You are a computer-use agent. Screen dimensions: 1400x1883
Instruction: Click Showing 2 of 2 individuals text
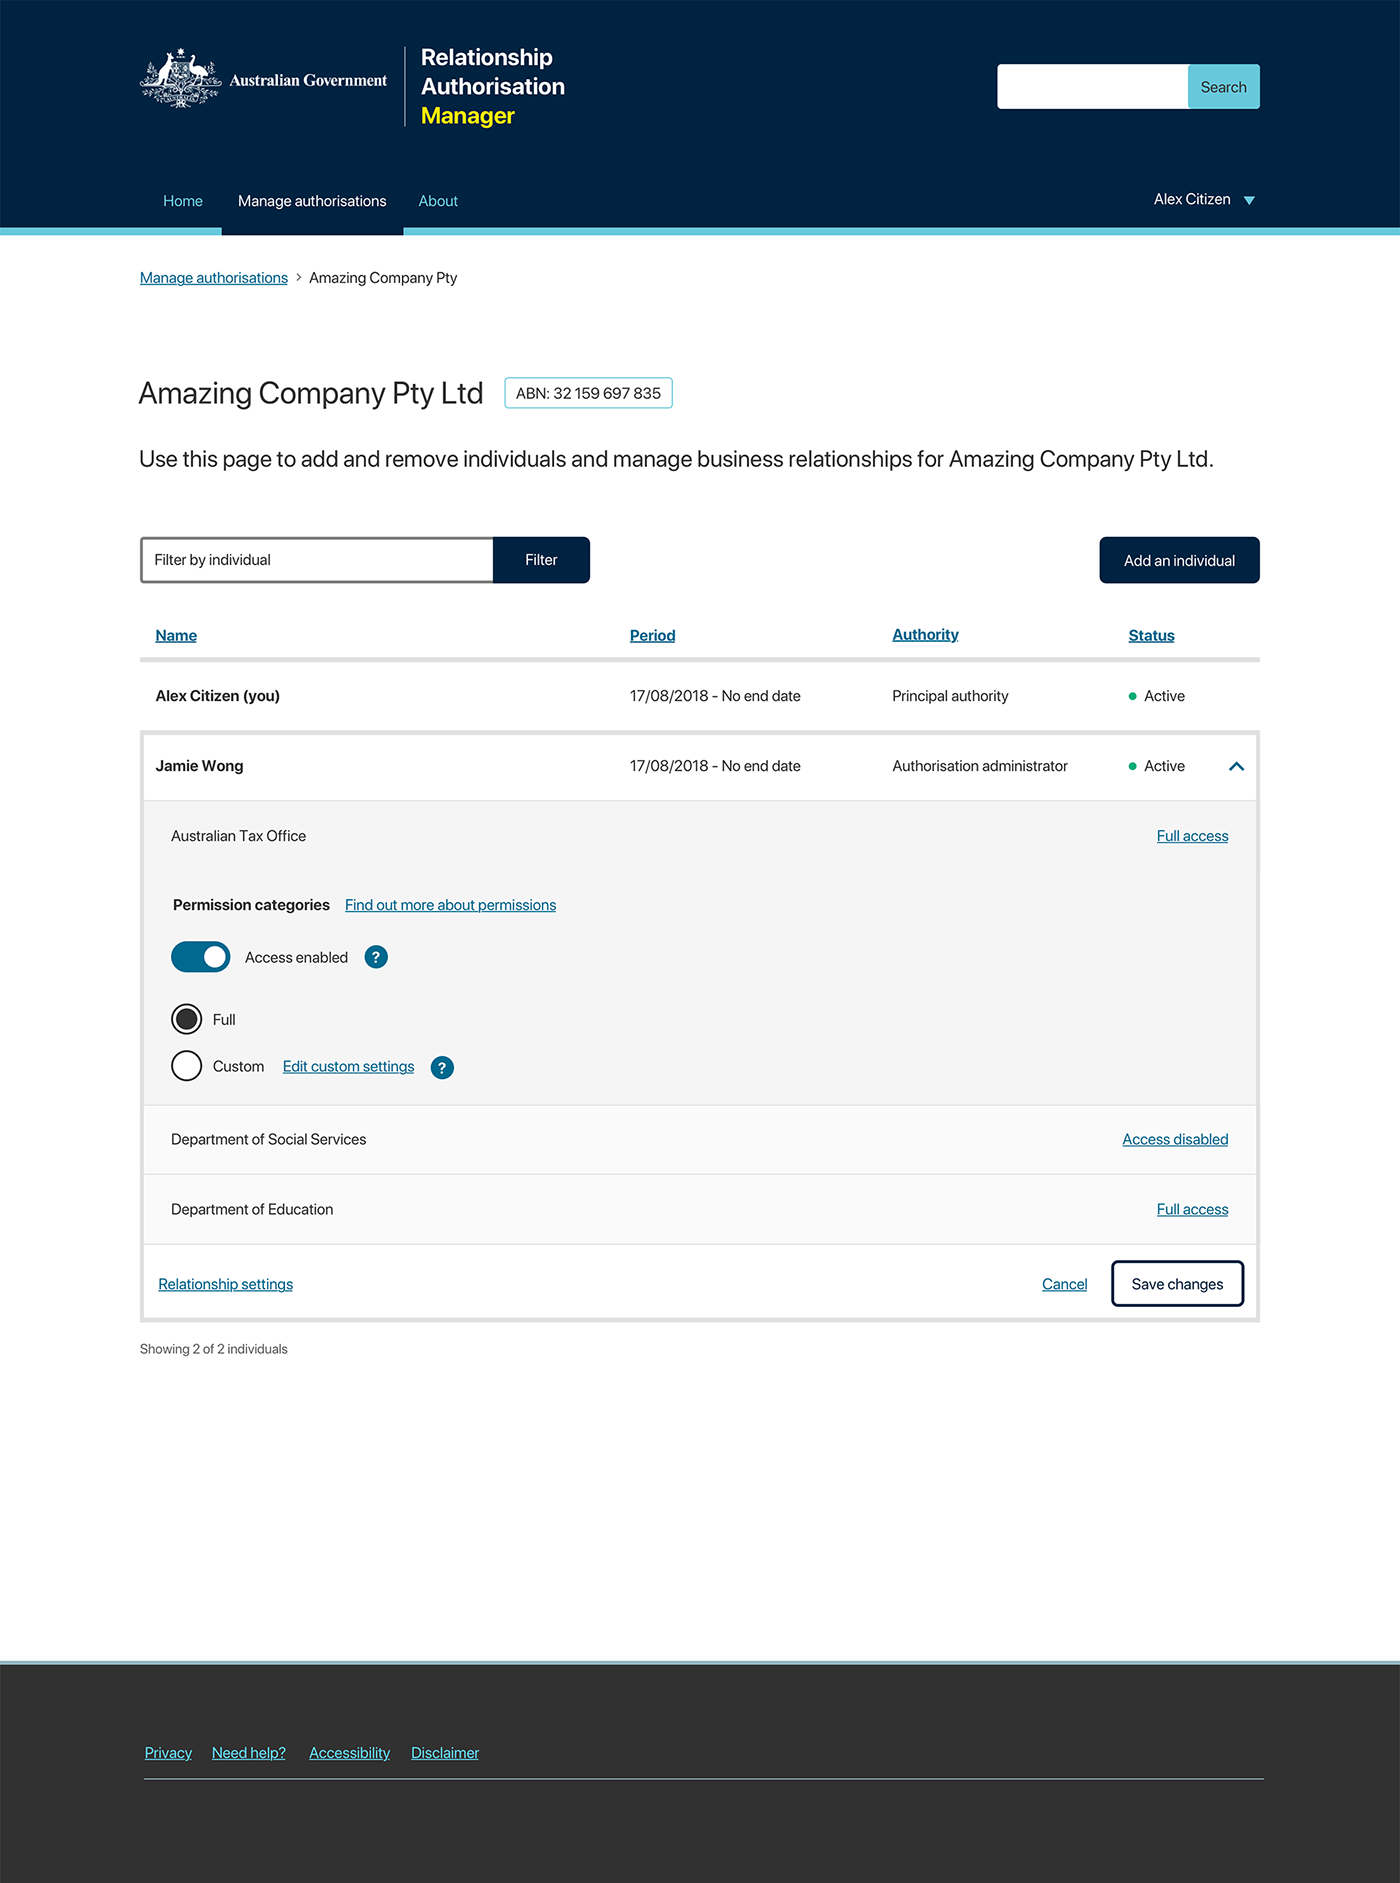[x=213, y=1349]
